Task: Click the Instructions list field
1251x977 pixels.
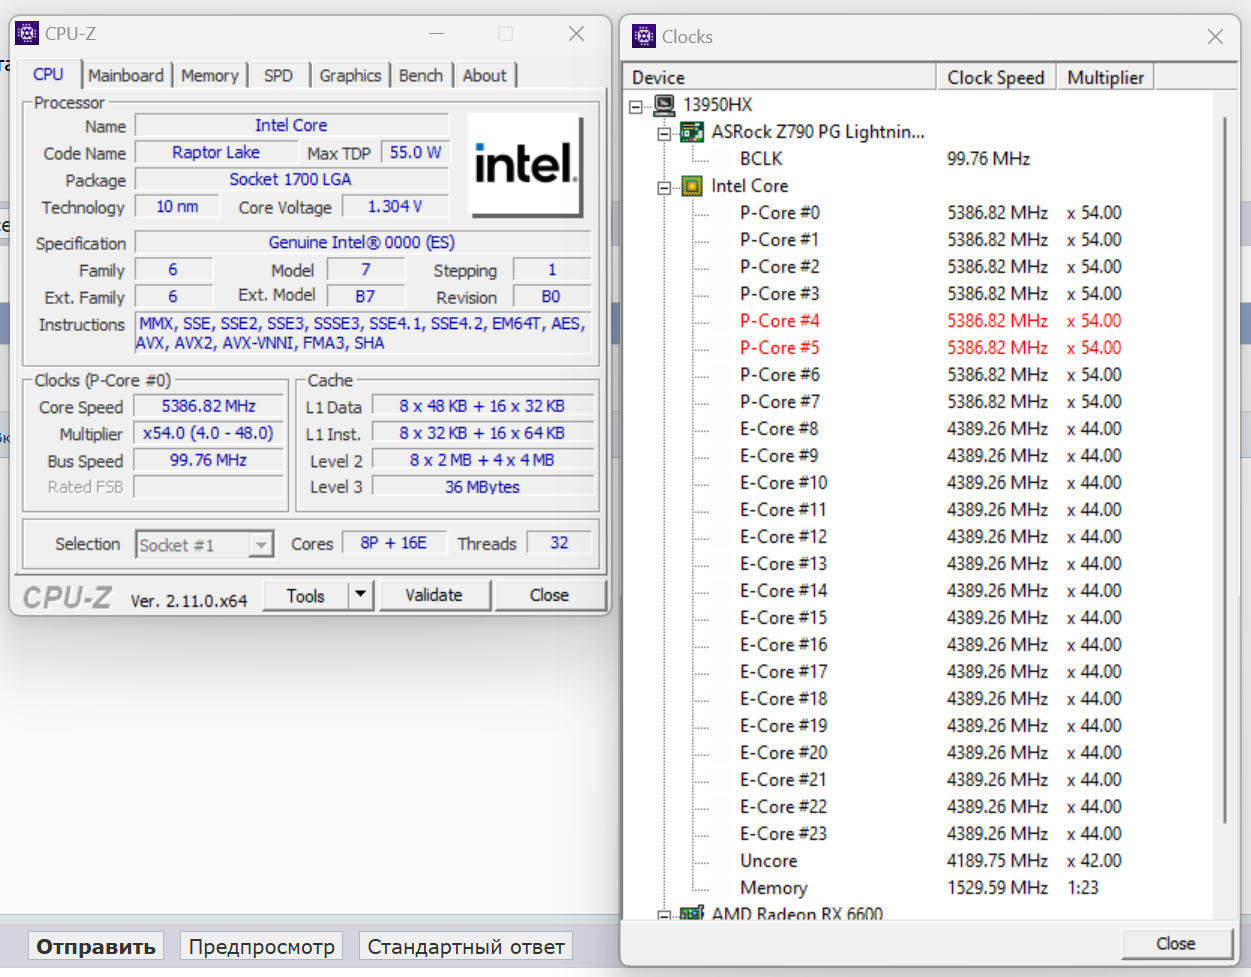Action: pyautogui.click(x=362, y=333)
